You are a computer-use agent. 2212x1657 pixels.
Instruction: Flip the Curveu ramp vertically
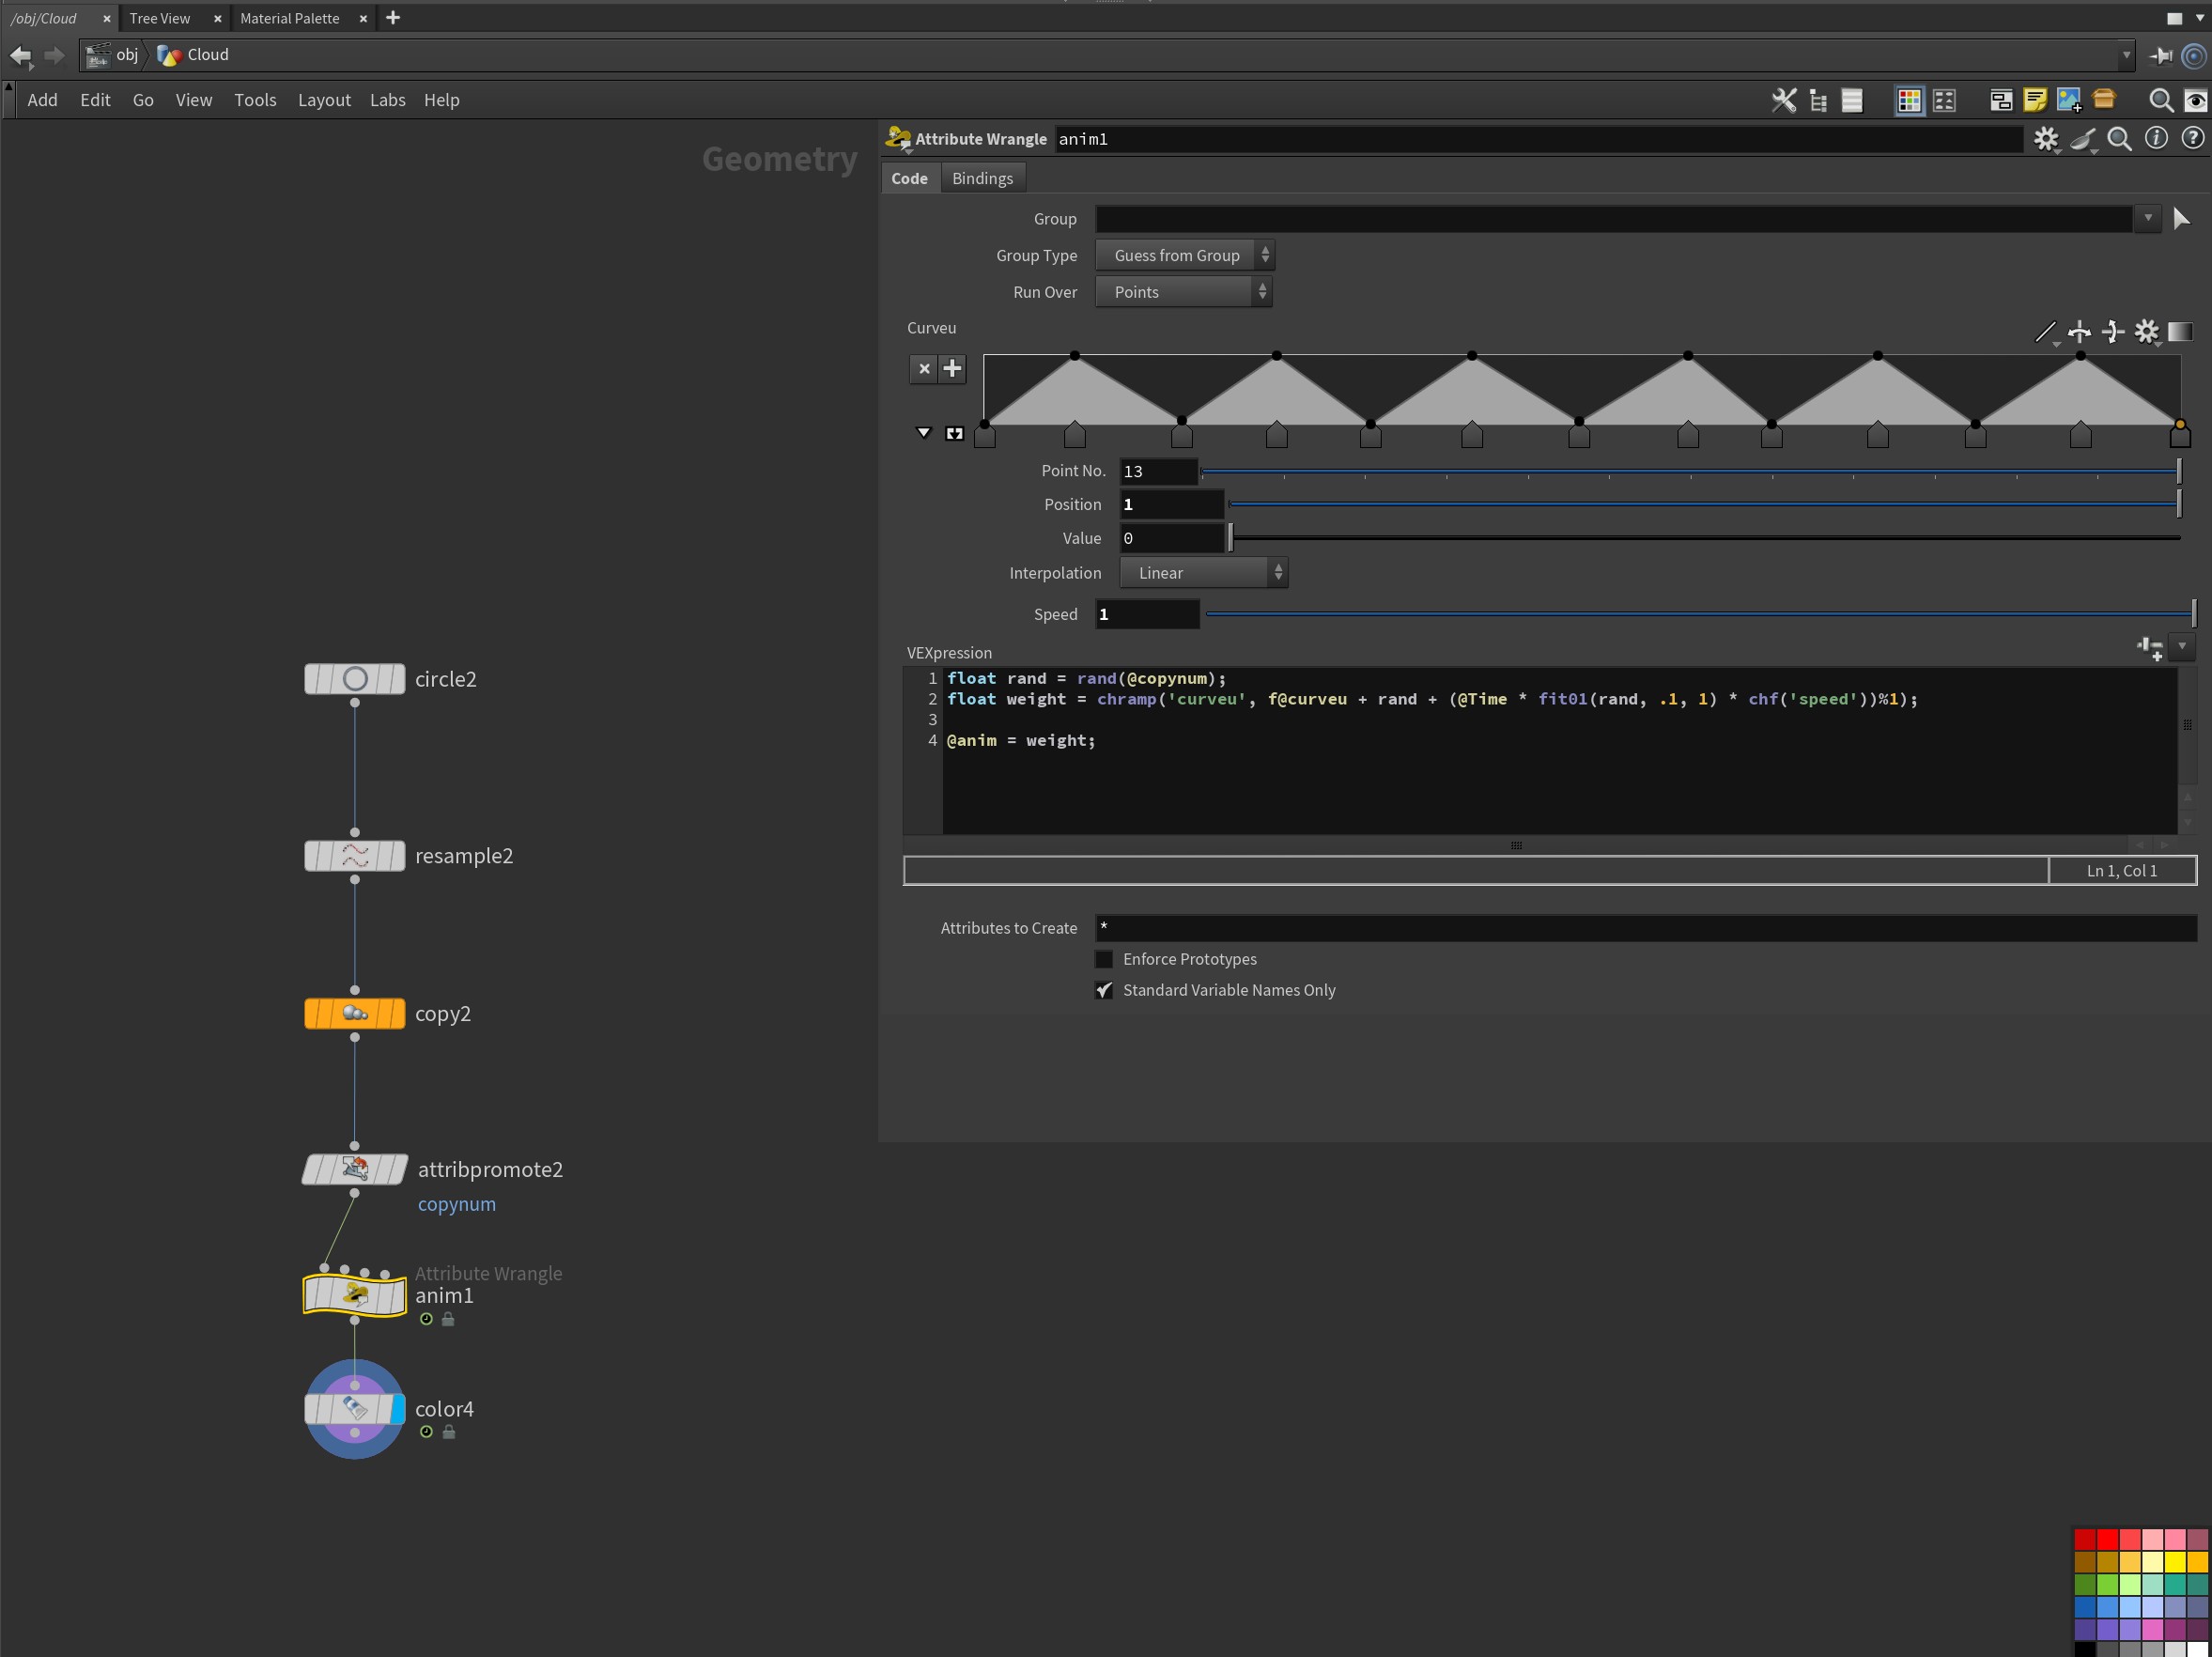(x=2113, y=332)
